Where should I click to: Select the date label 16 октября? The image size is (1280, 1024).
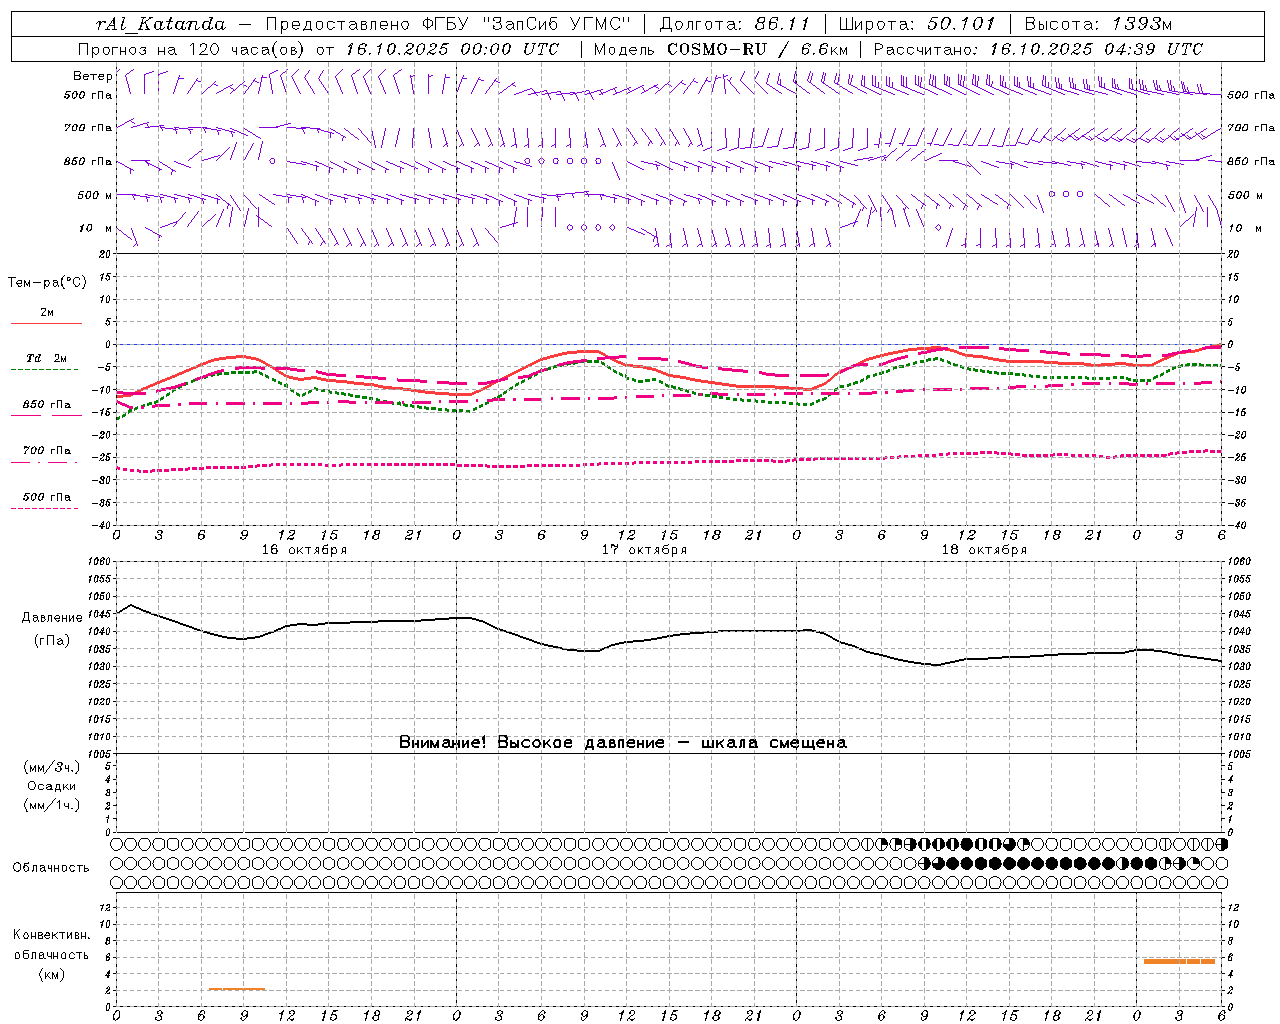[304, 550]
